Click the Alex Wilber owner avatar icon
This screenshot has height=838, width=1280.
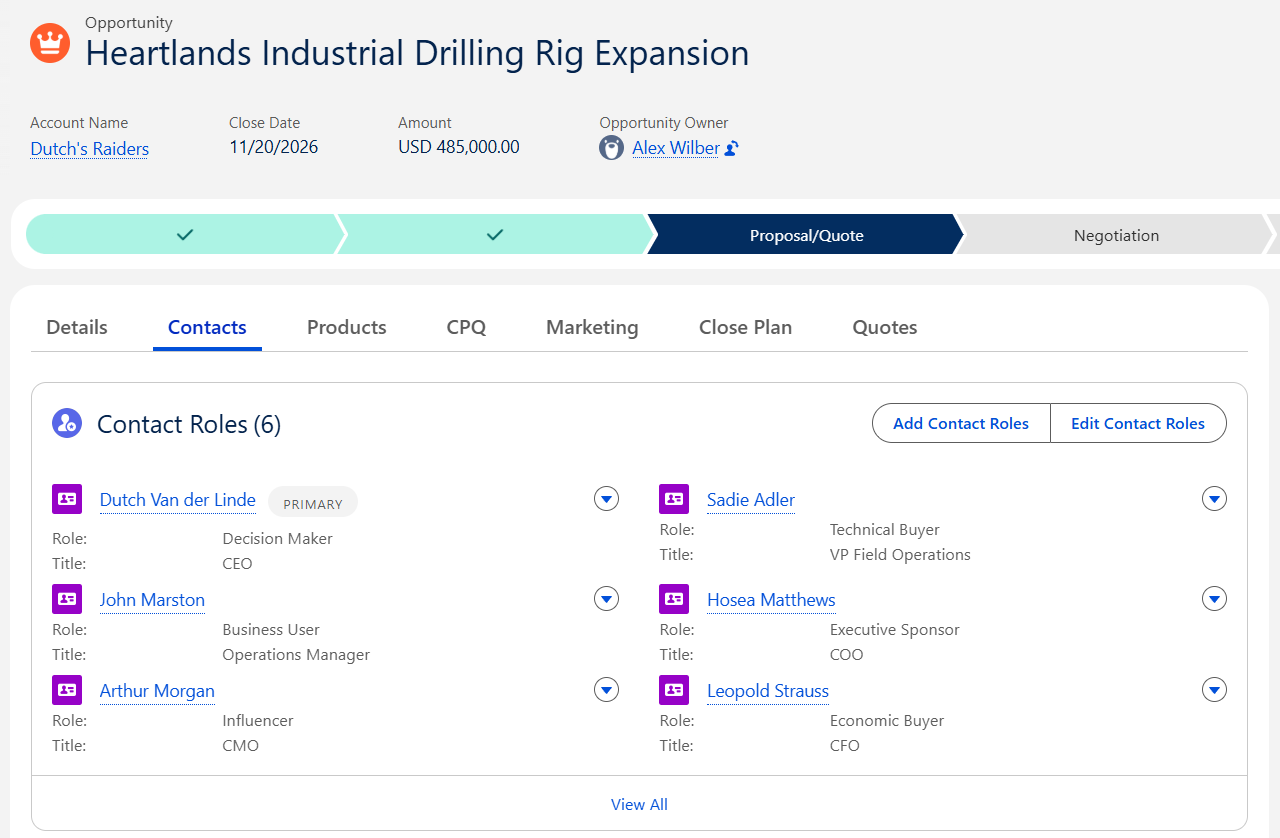[x=612, y=148]
